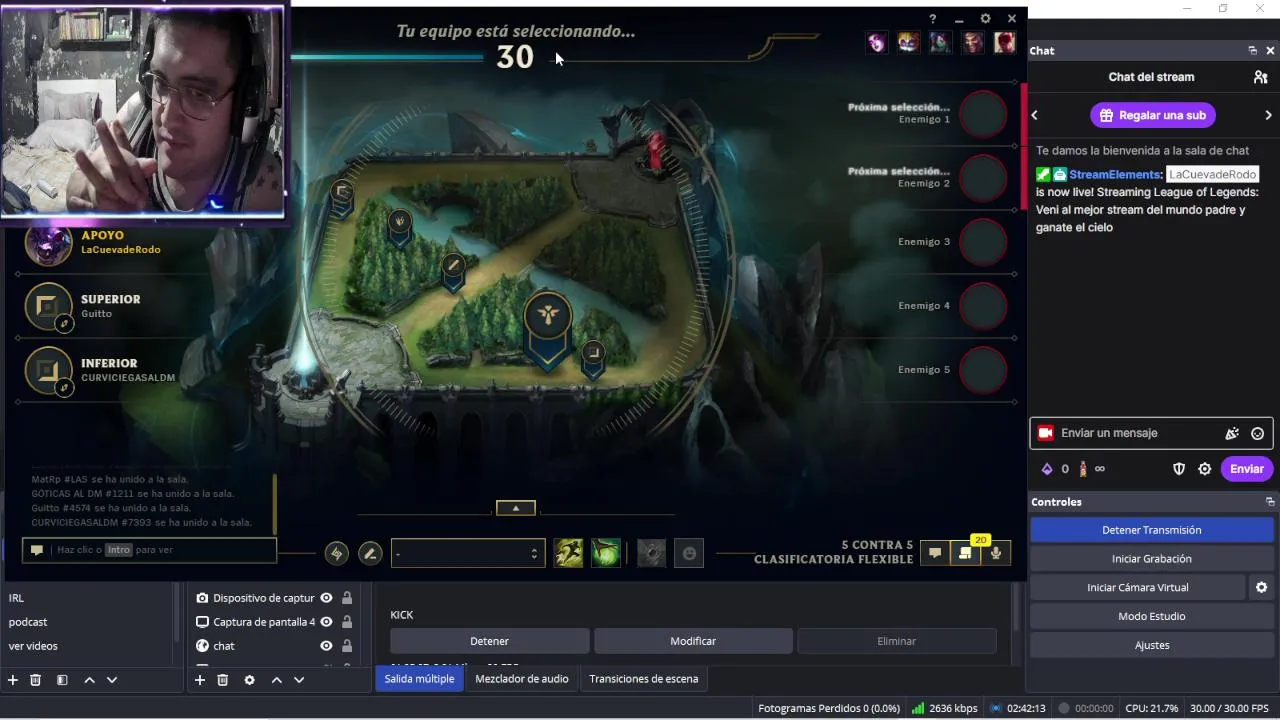Open the ward skin selector icon

coord(651,553)
